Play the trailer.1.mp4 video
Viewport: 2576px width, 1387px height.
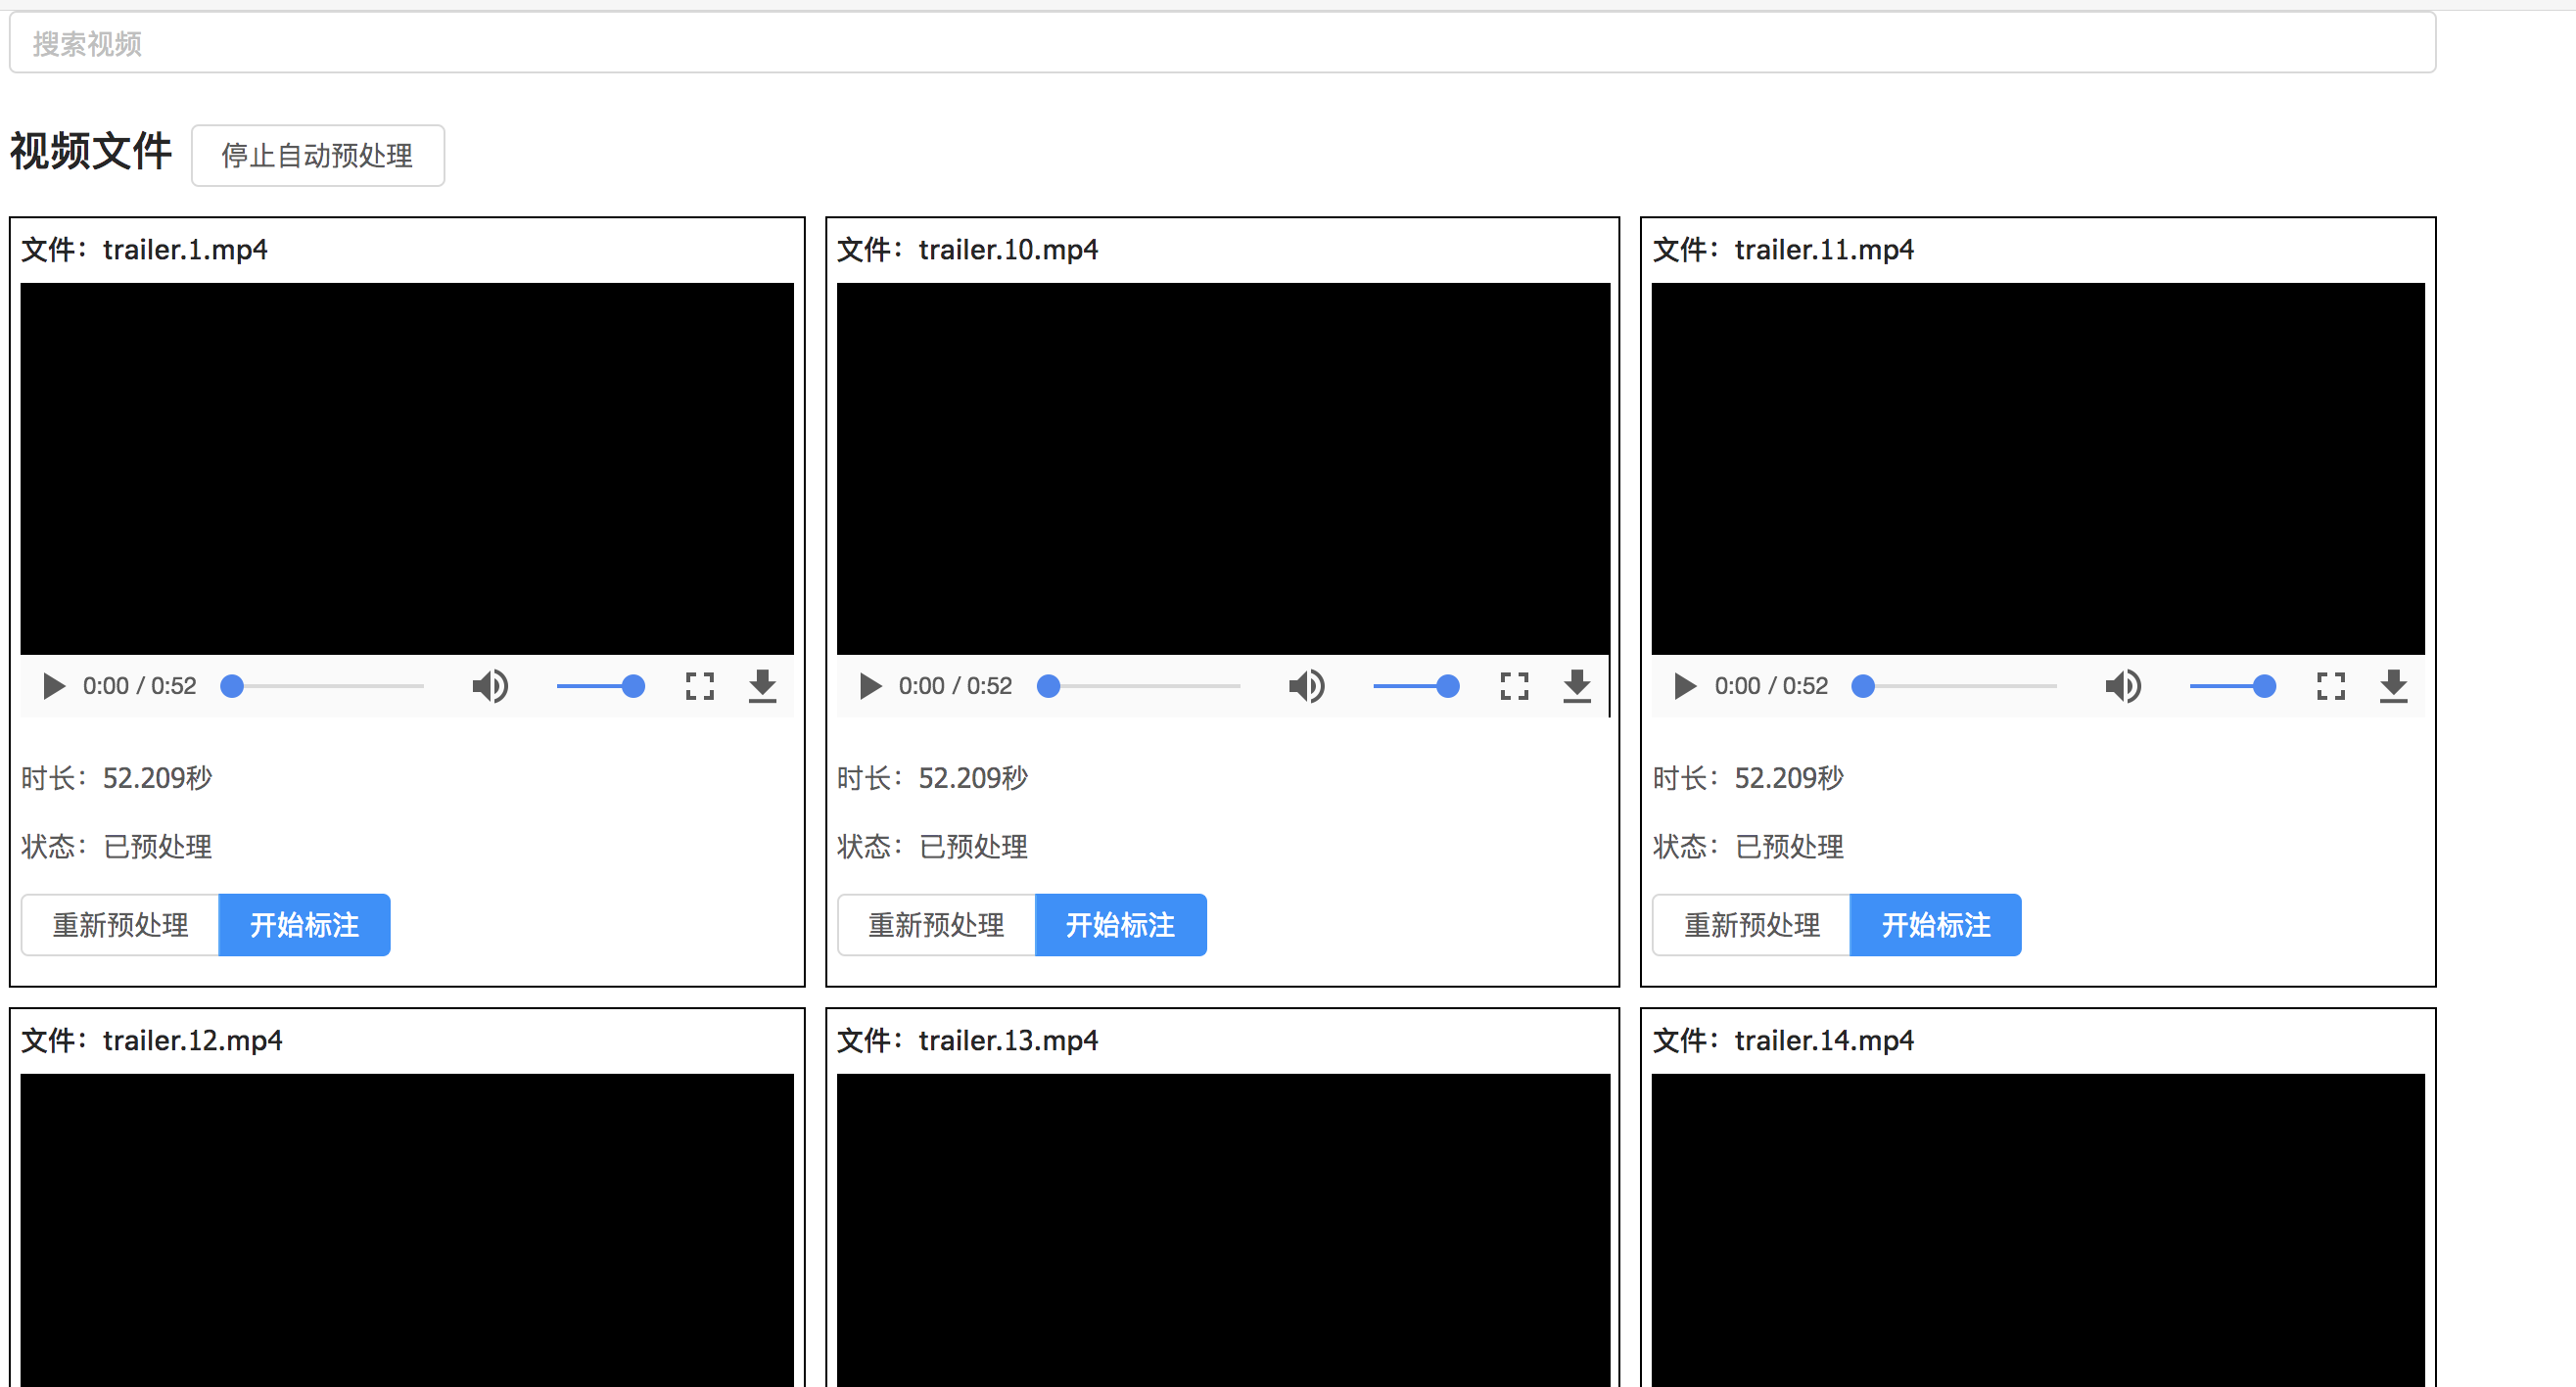[54, 686]
